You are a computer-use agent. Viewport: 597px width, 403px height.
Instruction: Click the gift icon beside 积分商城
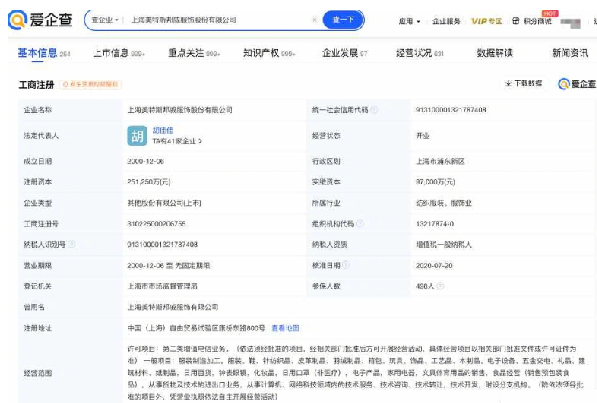coord(515,21)
